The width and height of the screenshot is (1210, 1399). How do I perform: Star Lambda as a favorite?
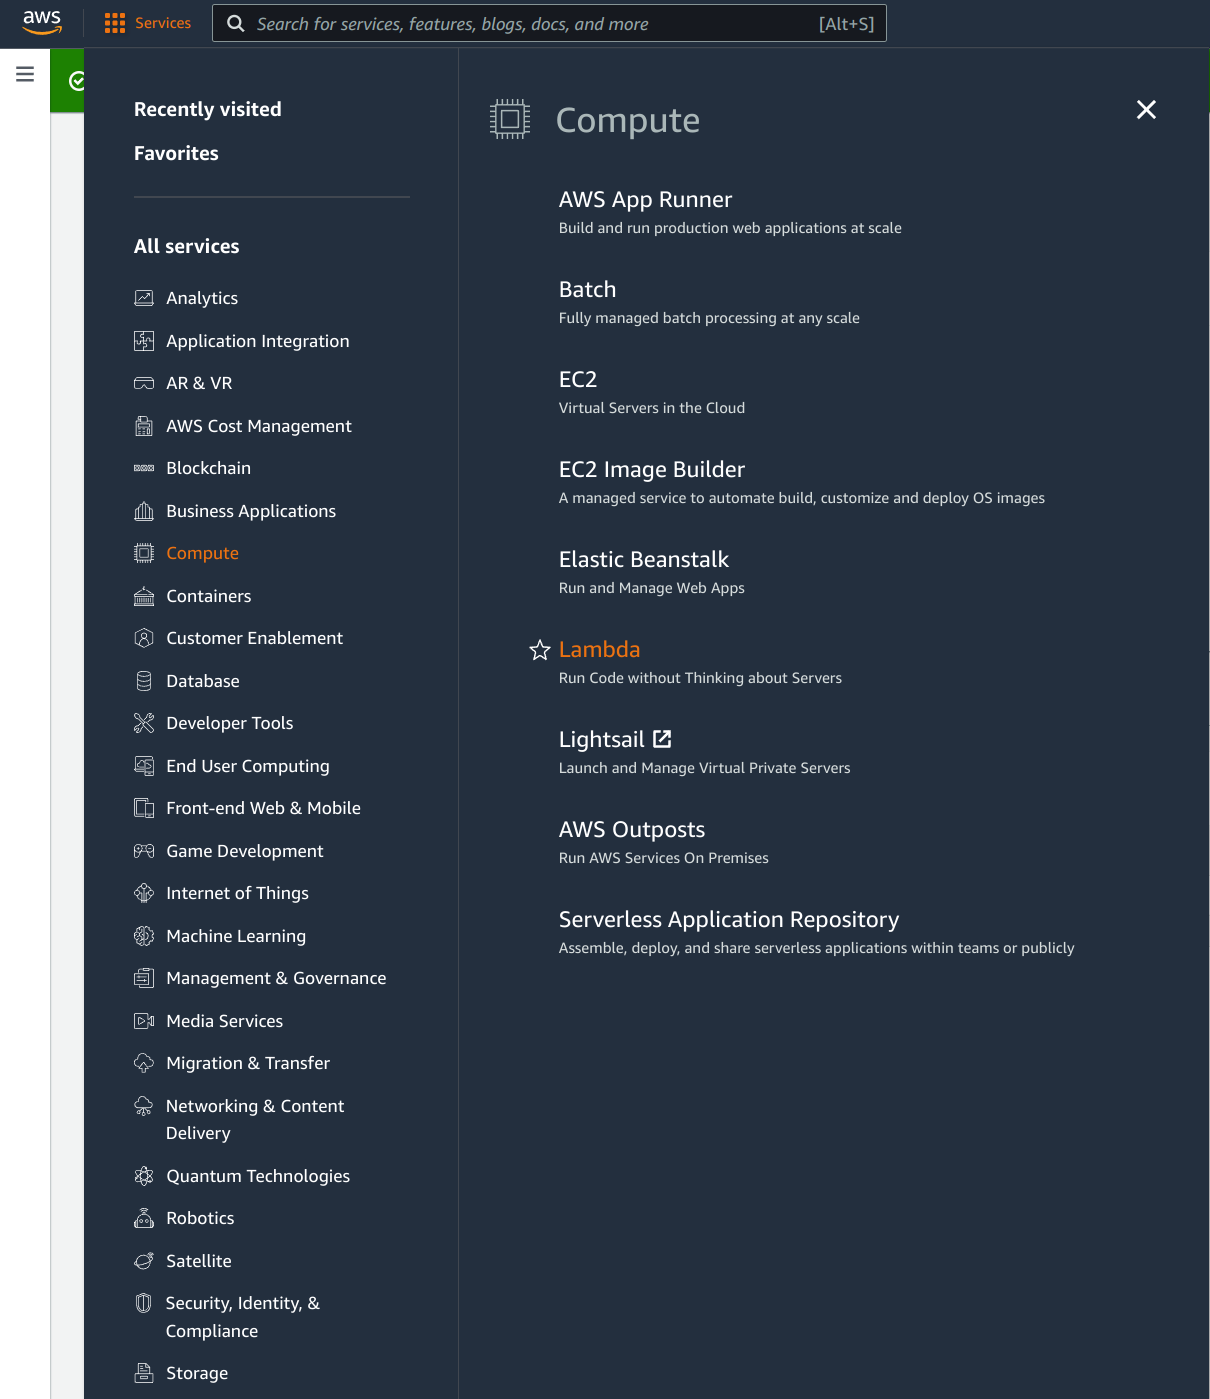(540, 650)
